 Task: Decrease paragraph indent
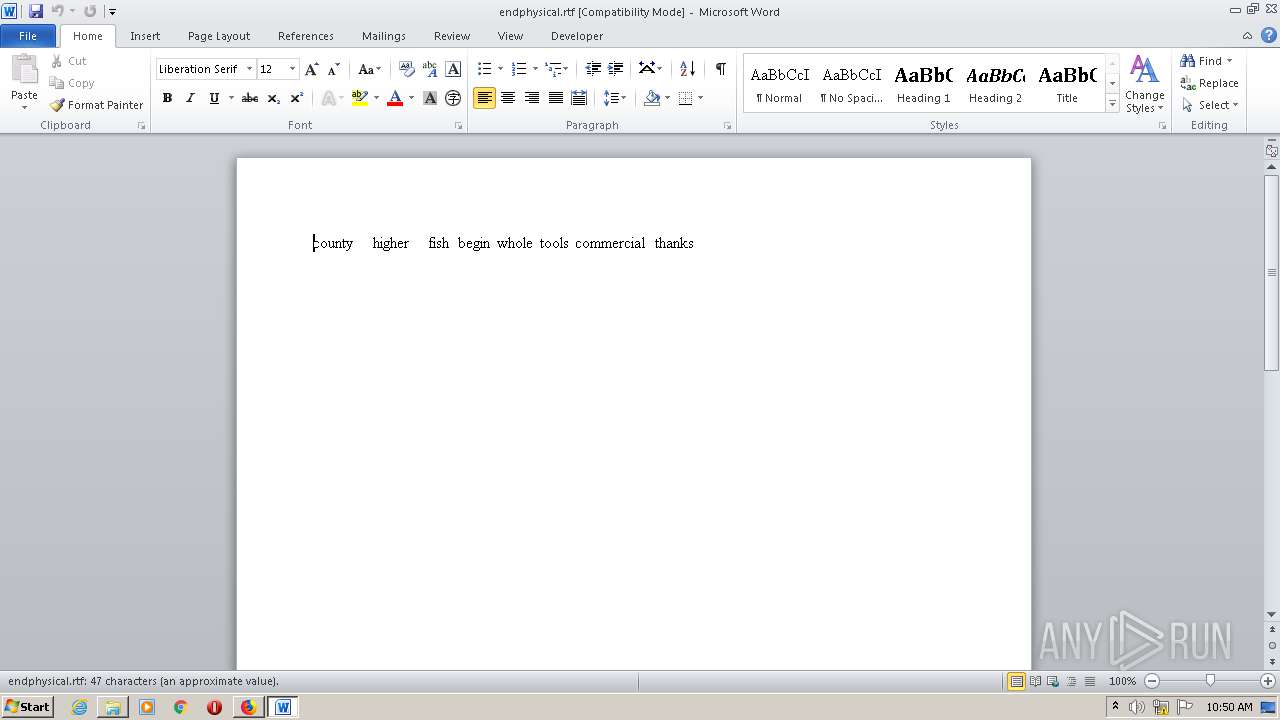pos(593,69)
